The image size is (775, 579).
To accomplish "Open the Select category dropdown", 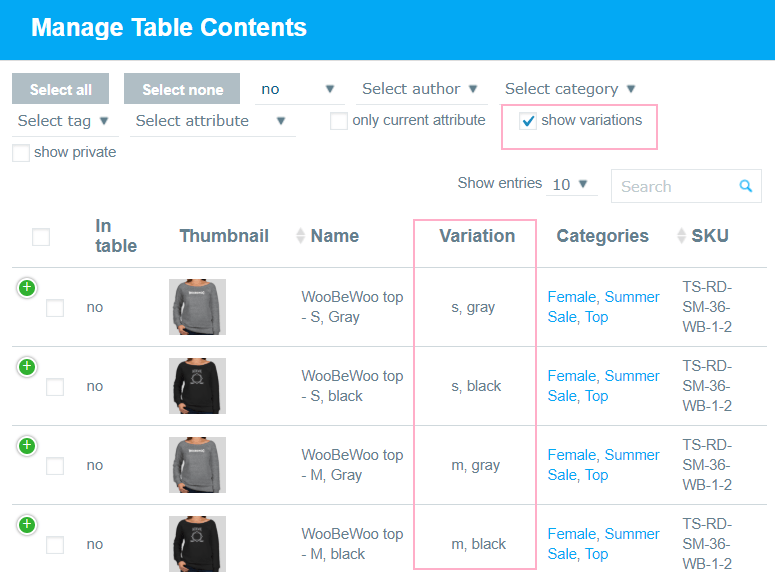I will (x=570, y=89).
